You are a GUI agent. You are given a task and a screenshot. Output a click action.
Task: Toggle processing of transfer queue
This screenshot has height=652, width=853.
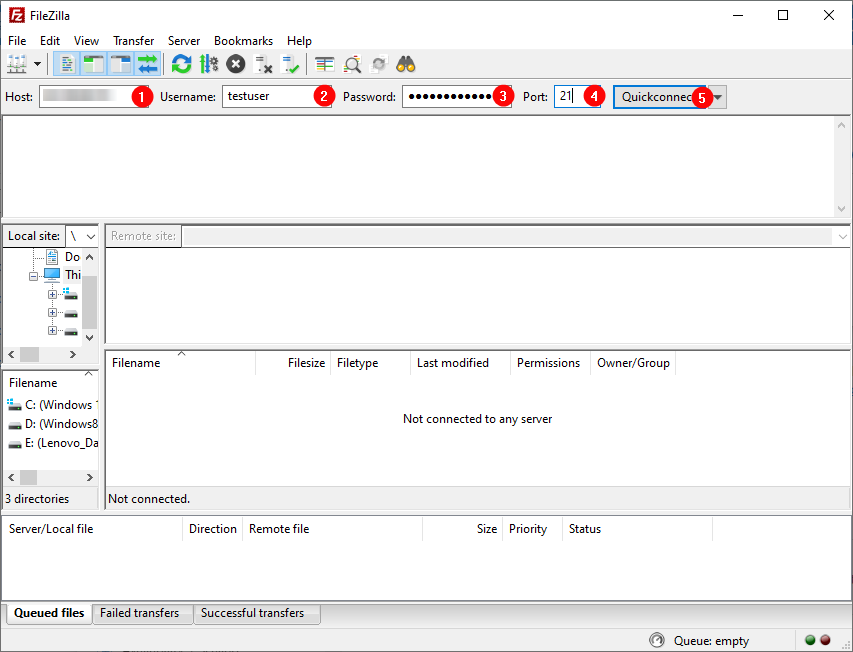209,64
